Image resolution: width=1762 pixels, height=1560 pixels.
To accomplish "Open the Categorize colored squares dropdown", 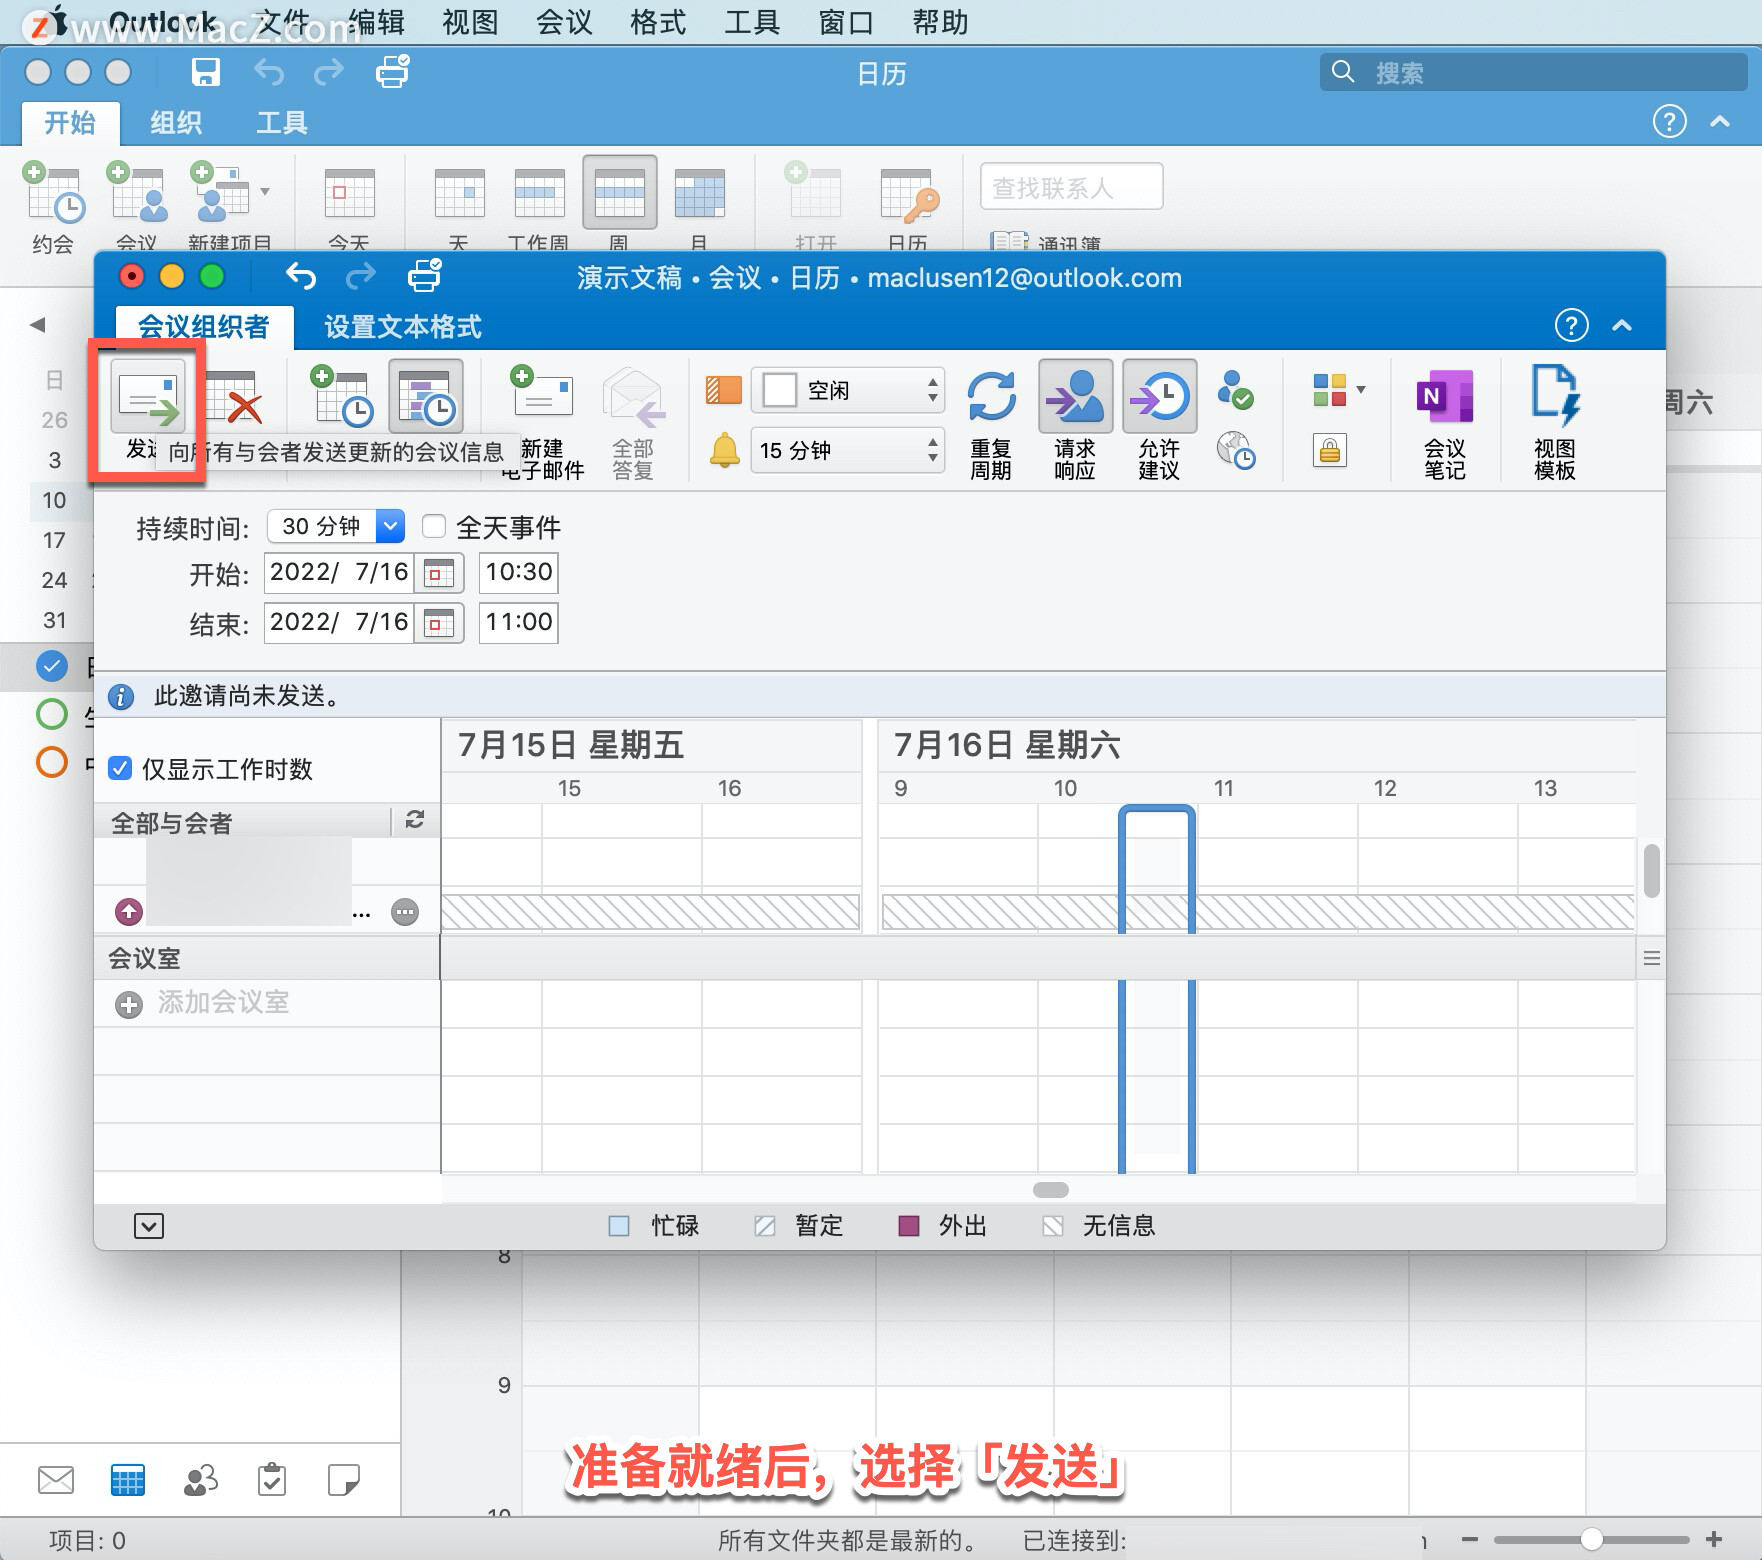I will click(x=1339, y=390).
